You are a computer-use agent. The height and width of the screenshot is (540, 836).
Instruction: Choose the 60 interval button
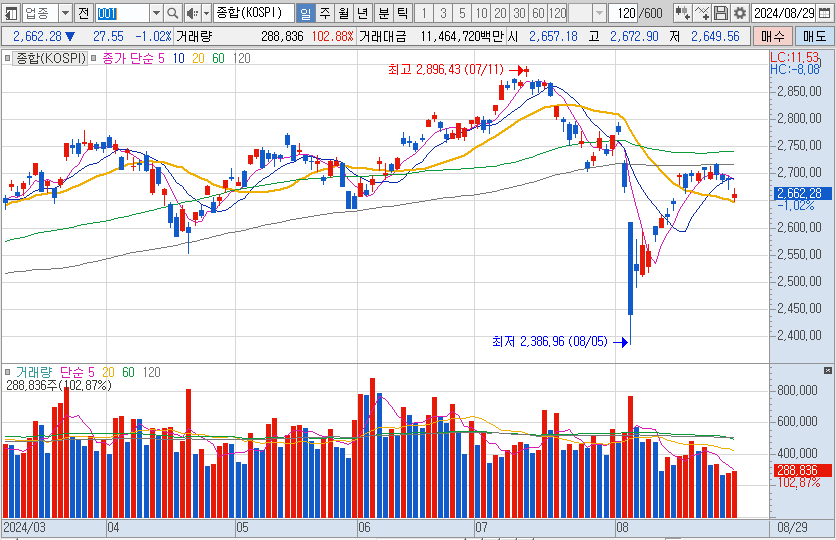click(x=538, y=13)
